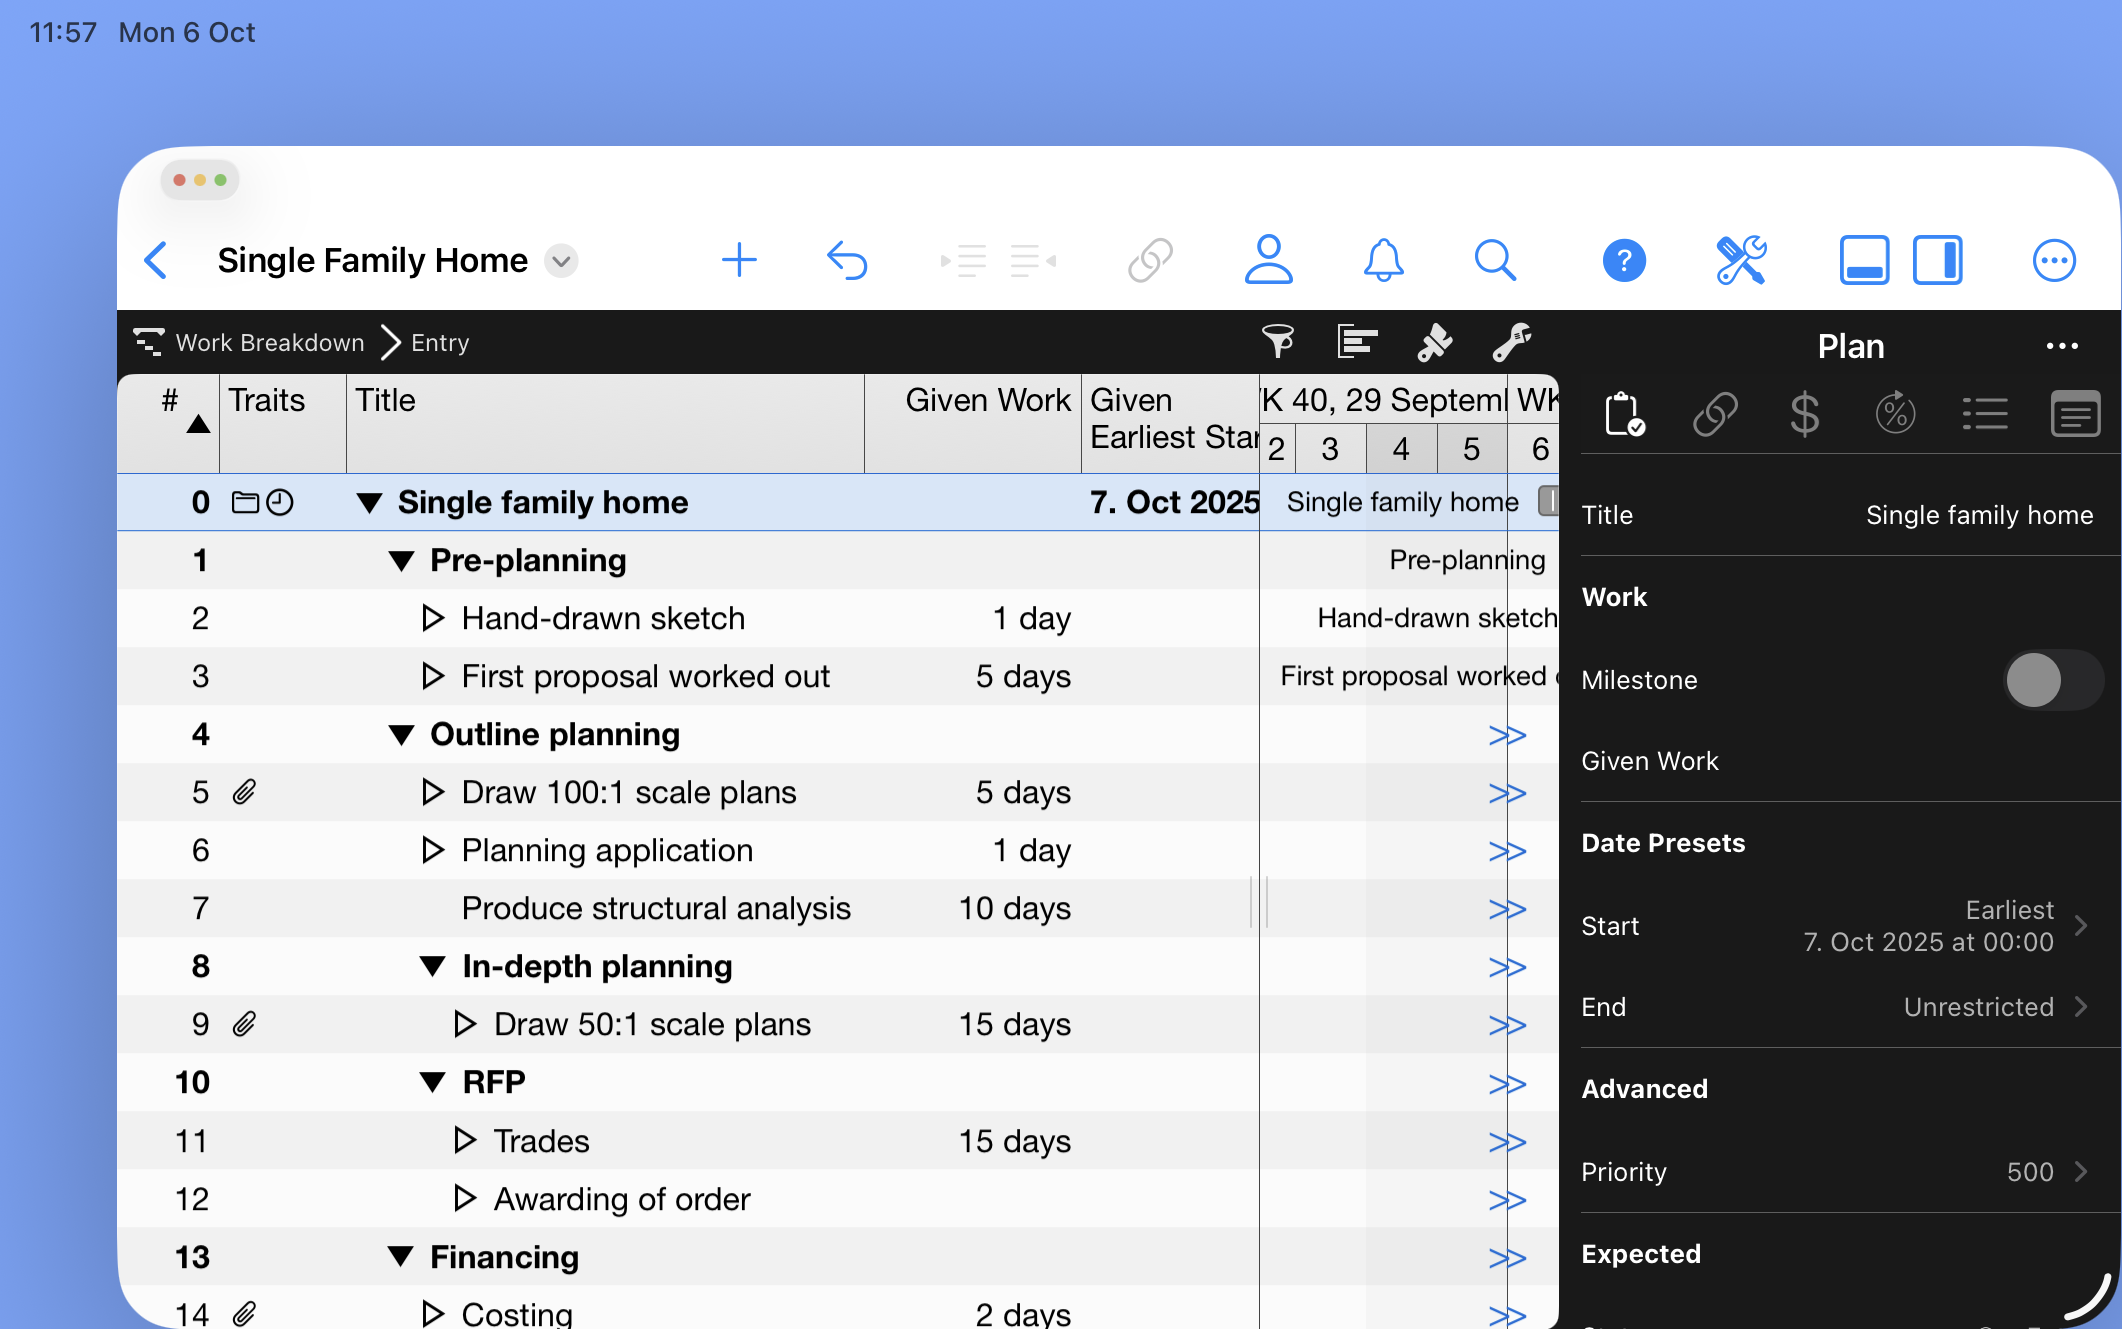Select the styles paintbrush icon
Viewport: 2122px width, 1329px height.
point(1435,342)
